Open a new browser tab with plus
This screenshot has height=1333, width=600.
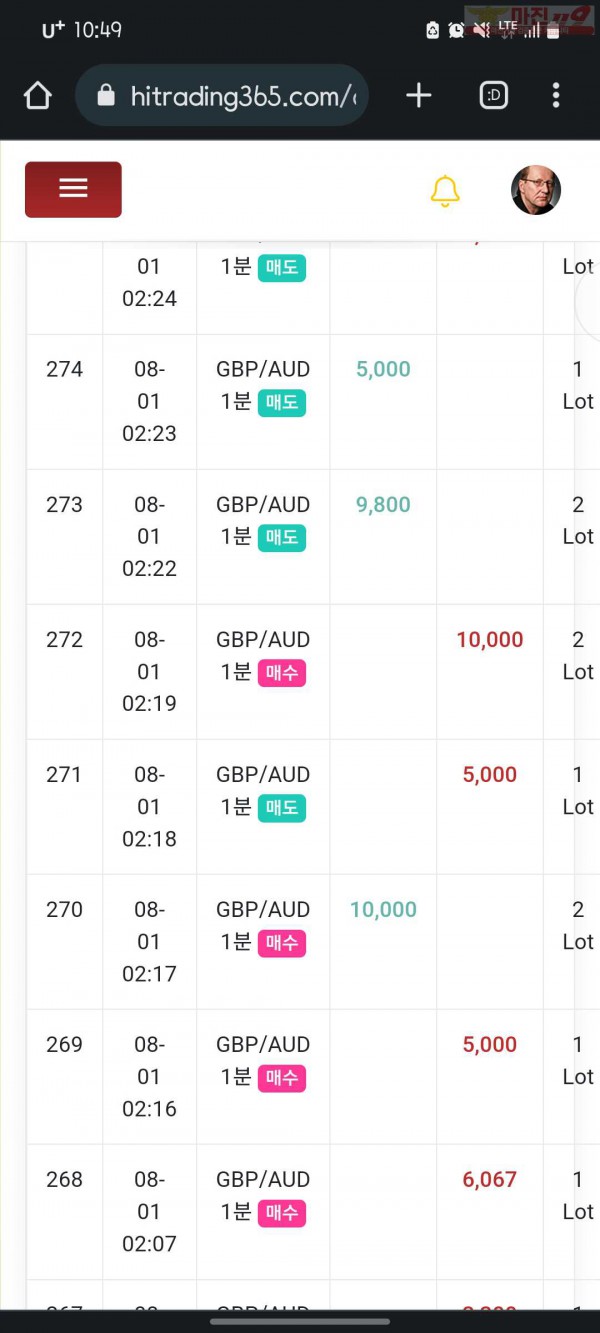(x=419, y=96)
